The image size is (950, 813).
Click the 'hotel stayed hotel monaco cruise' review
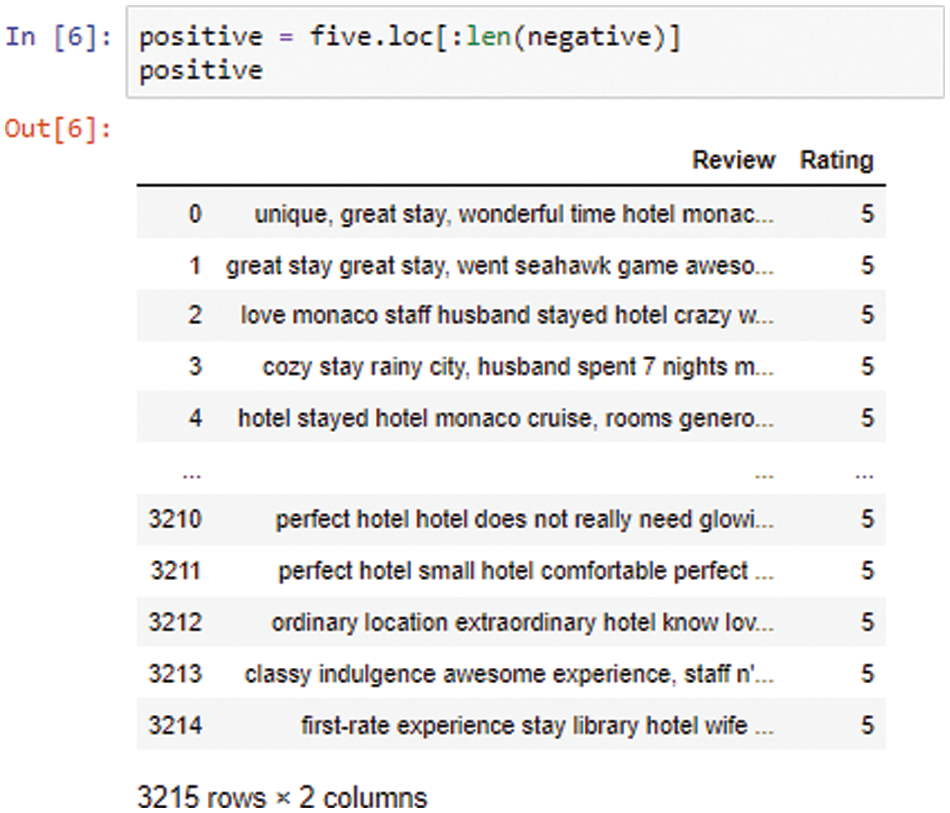[x=506, y=418]
